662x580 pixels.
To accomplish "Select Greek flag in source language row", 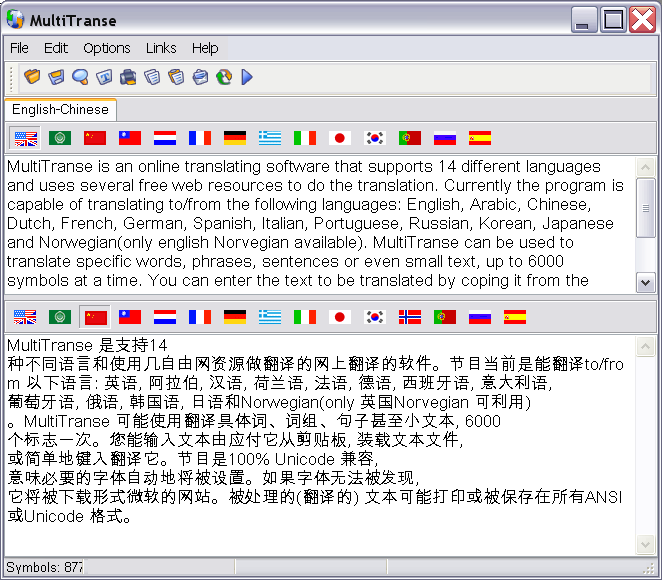I will click(270, 138).
